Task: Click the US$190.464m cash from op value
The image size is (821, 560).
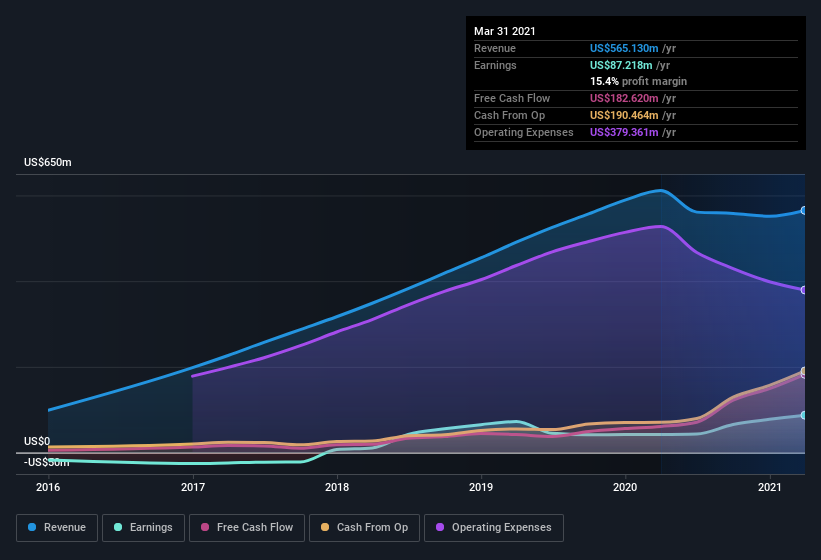Action: click(624, 115)
